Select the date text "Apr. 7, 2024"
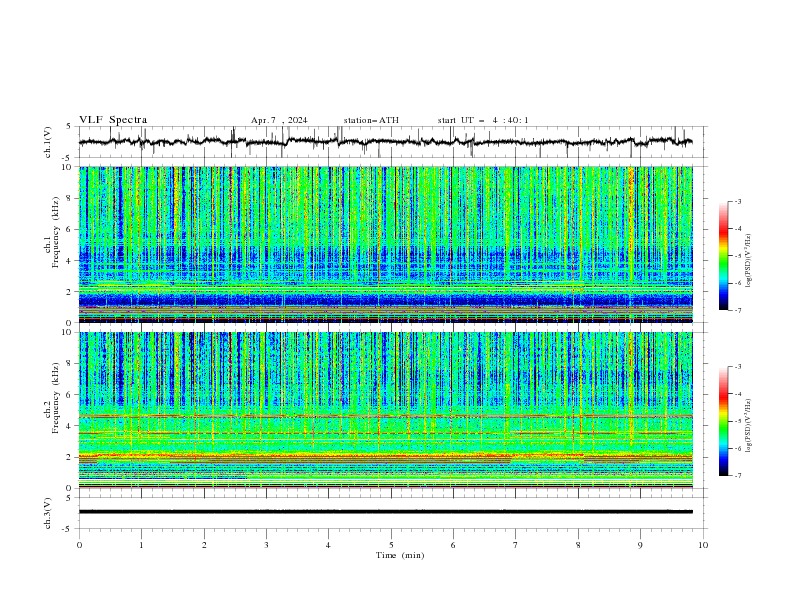792x612 pixels. 279,120
